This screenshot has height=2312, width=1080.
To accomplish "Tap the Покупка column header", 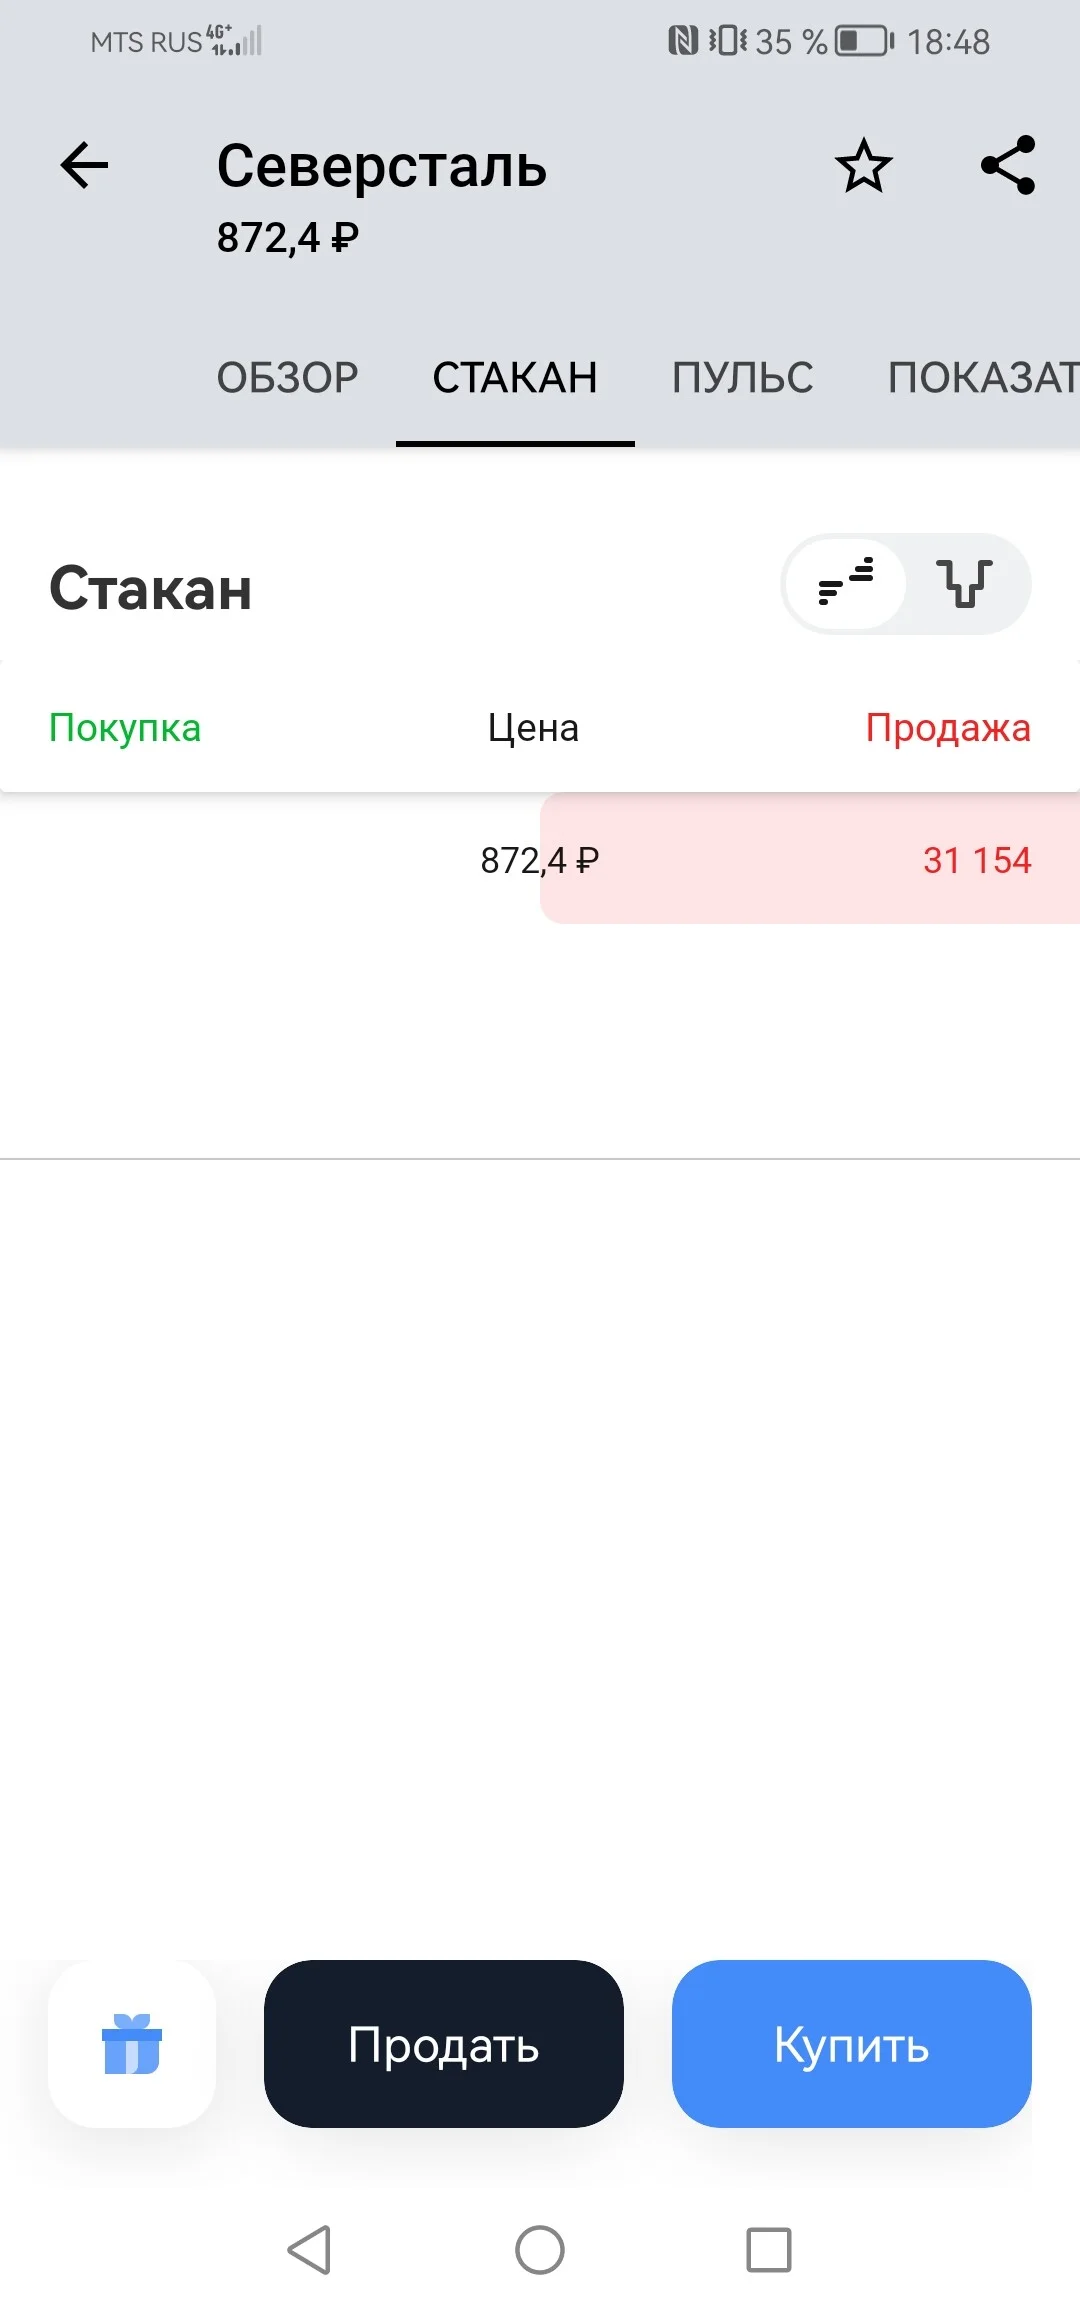I will (125, 728).
